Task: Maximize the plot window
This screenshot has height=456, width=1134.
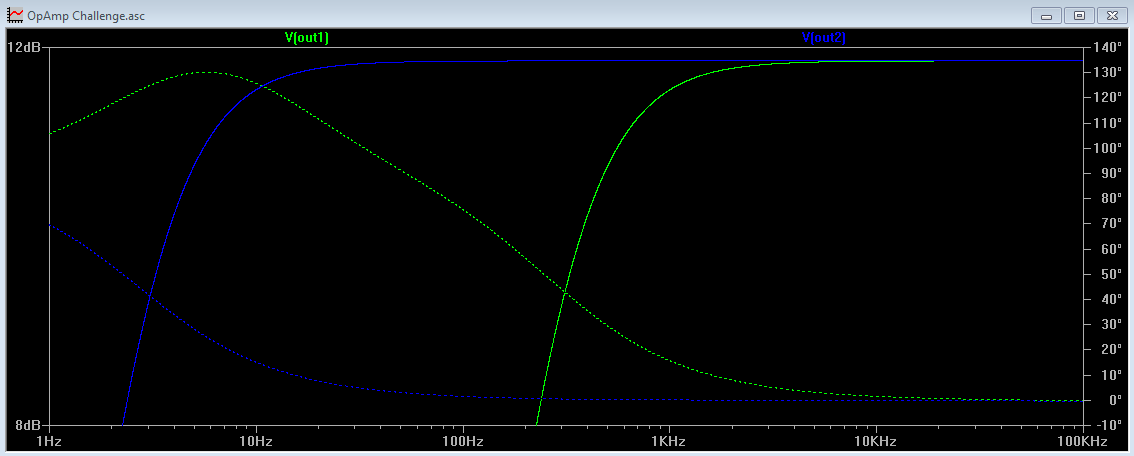Action: [1080, 15]
